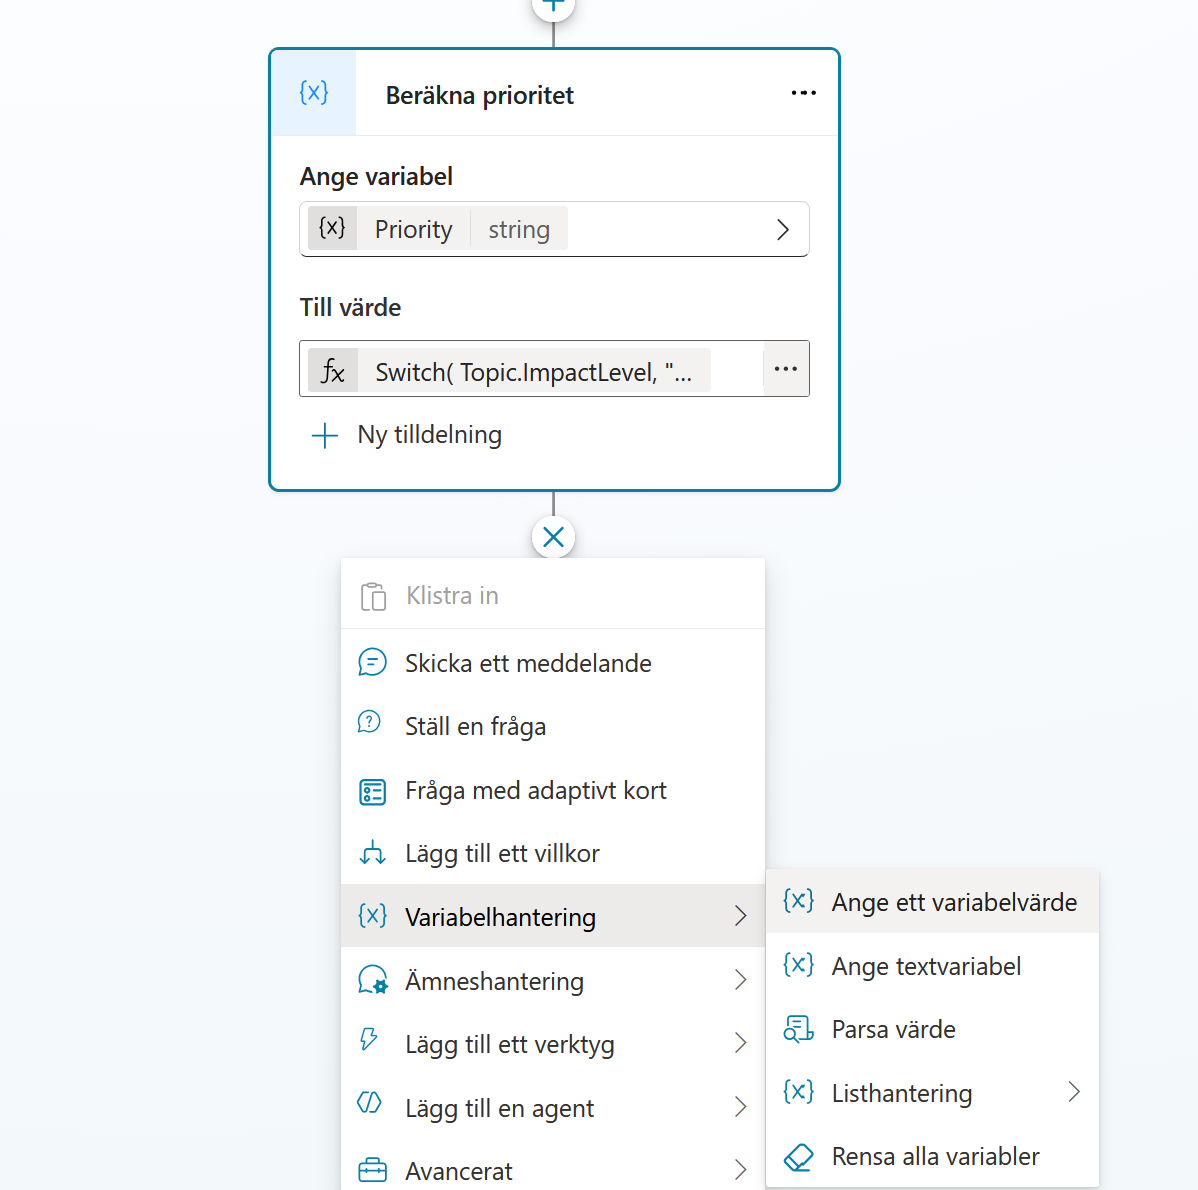Viewport: 1198px width, 1190px height.
Task: Choose Rensa alla variabler in the submenu
Action: tap(932, 1156)
